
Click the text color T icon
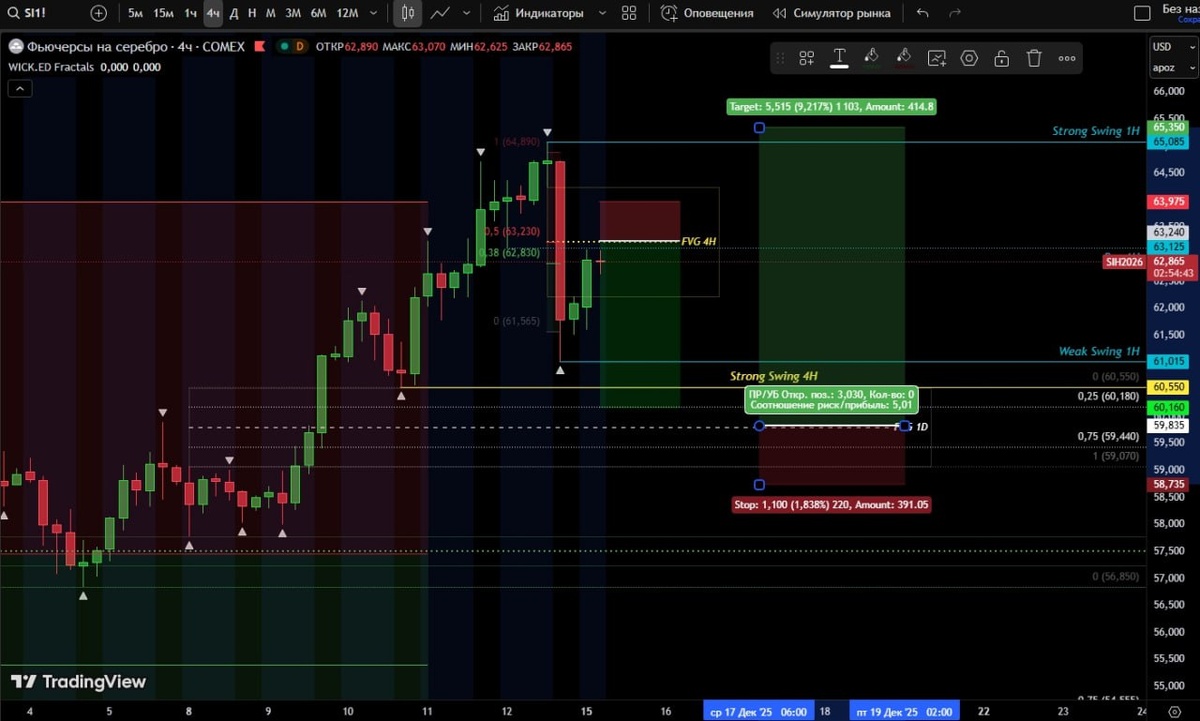coord(839,58)
